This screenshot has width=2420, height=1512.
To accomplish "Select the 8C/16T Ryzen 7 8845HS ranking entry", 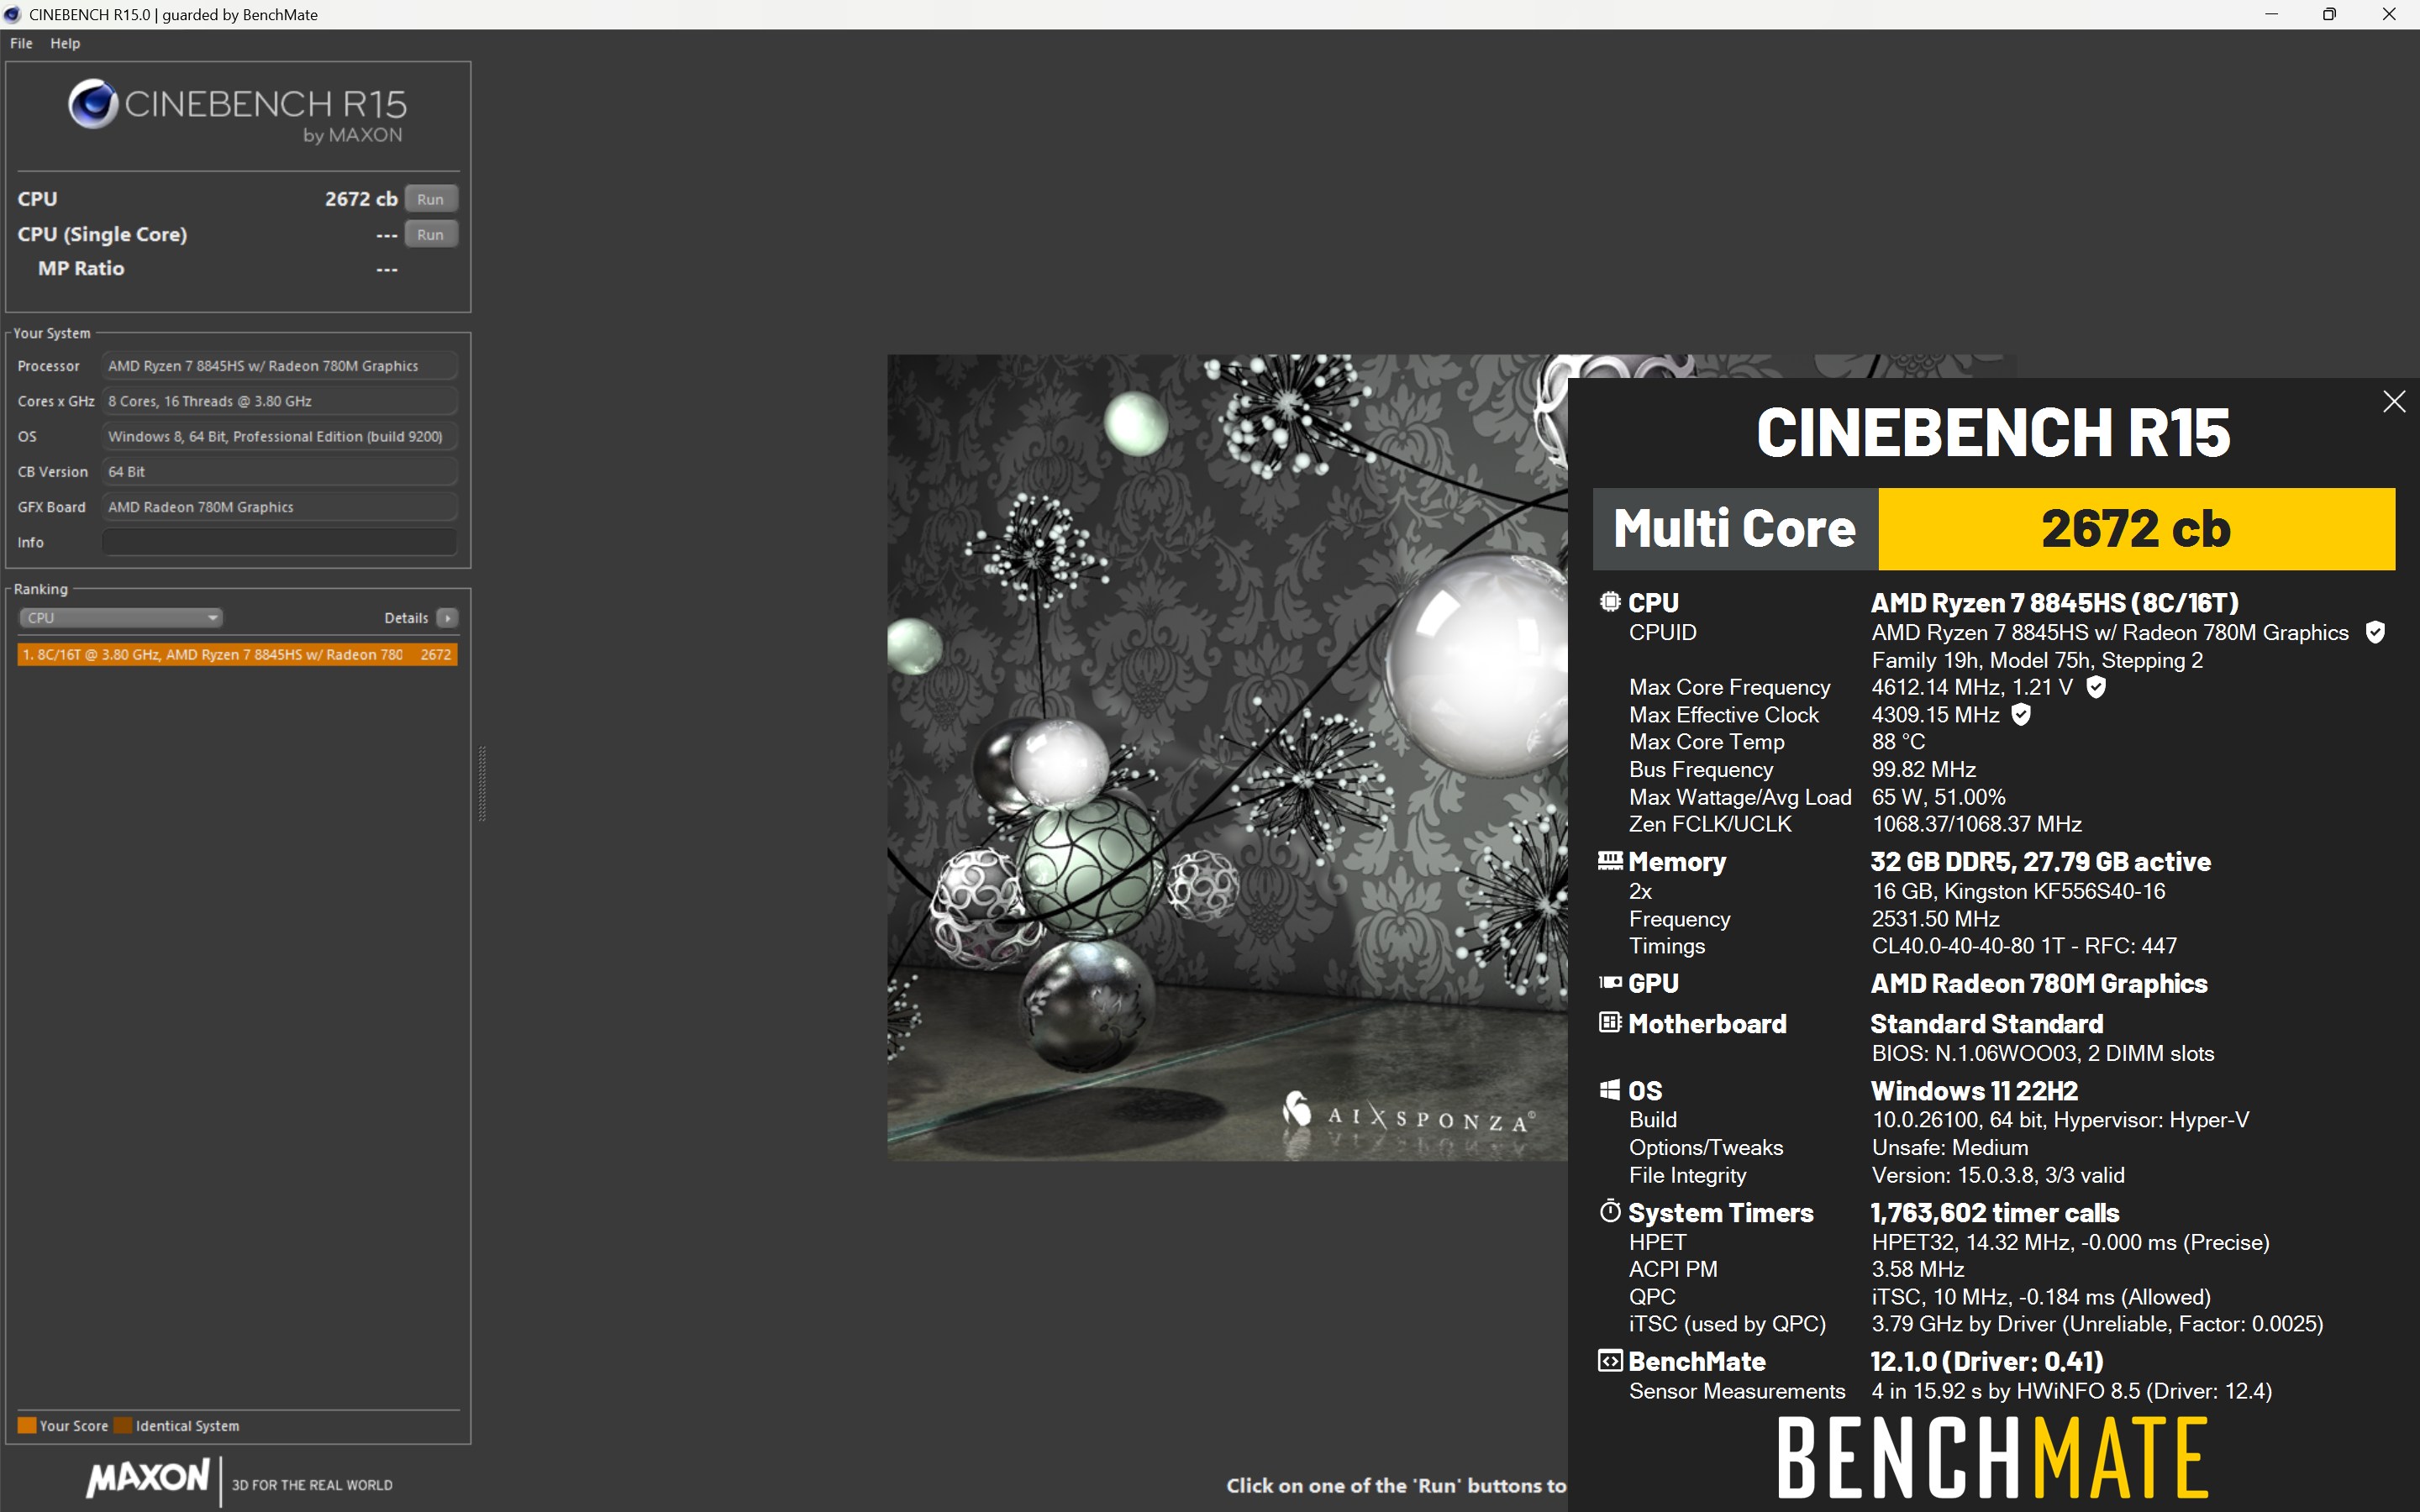I will pyautogui.click(x=237, y=654).
